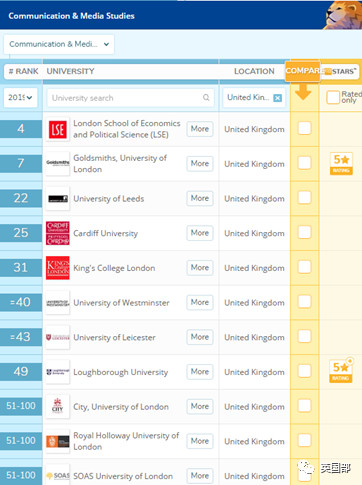
Task: Click More button for University of Leeds
Action: [200, 198]
